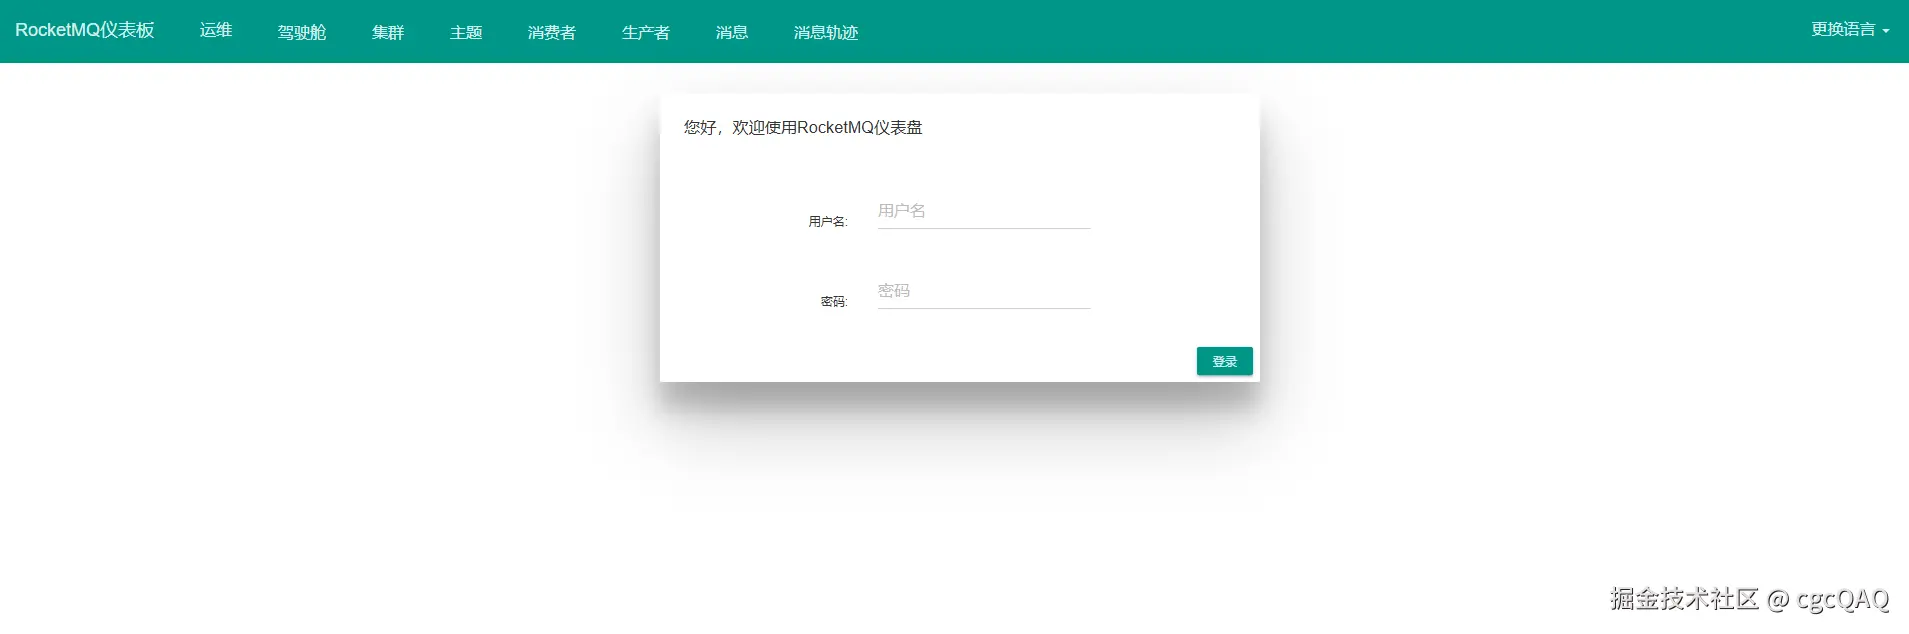Select the 主题 topic menu
The image size is (1909, 634).
(466, 32)
